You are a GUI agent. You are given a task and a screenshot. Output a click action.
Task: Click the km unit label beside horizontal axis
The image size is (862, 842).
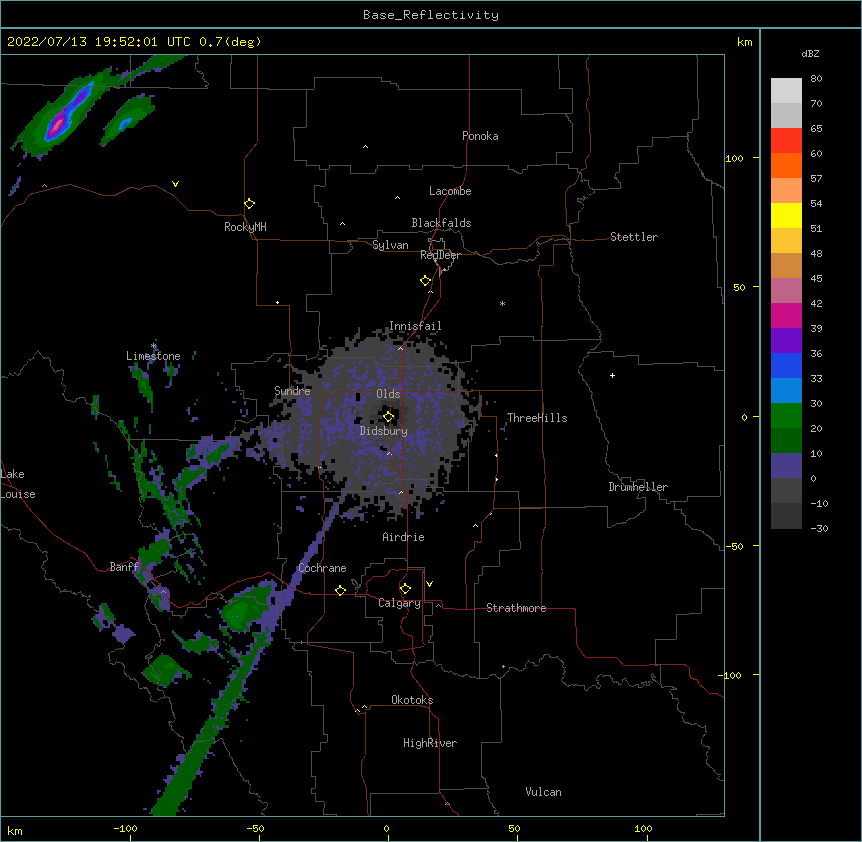click(15, 830)
